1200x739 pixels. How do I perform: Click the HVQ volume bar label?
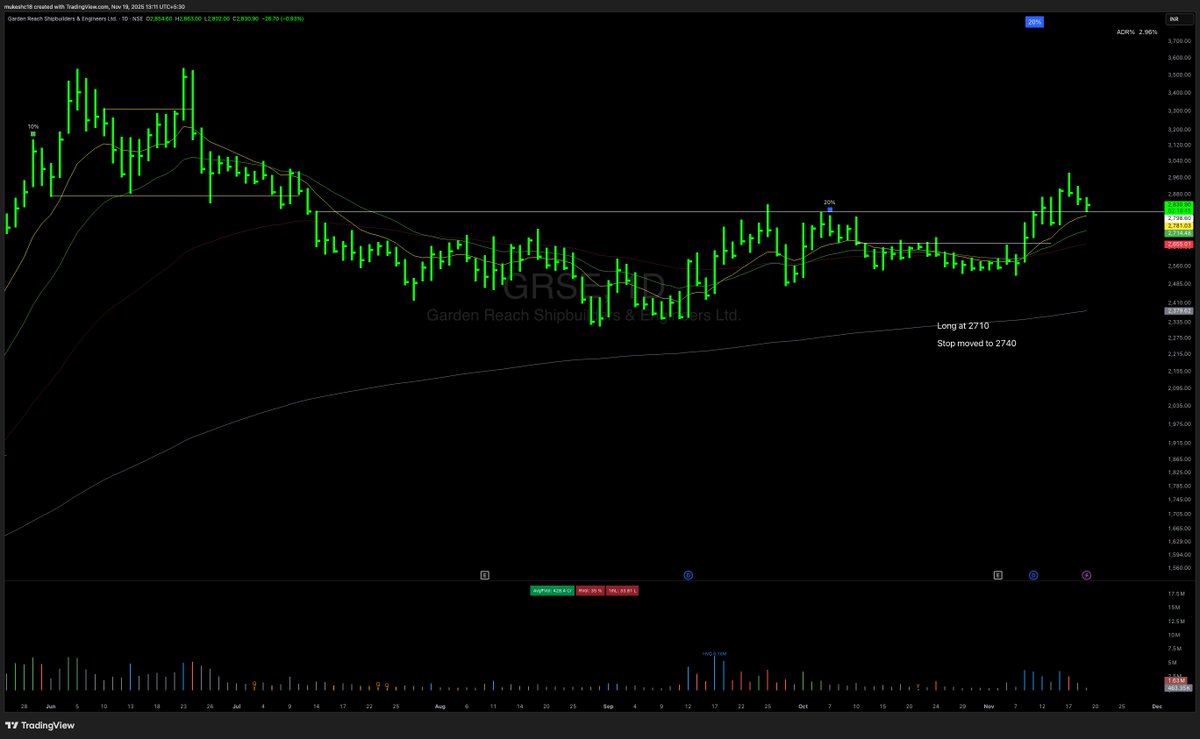[x=714, y=653]
